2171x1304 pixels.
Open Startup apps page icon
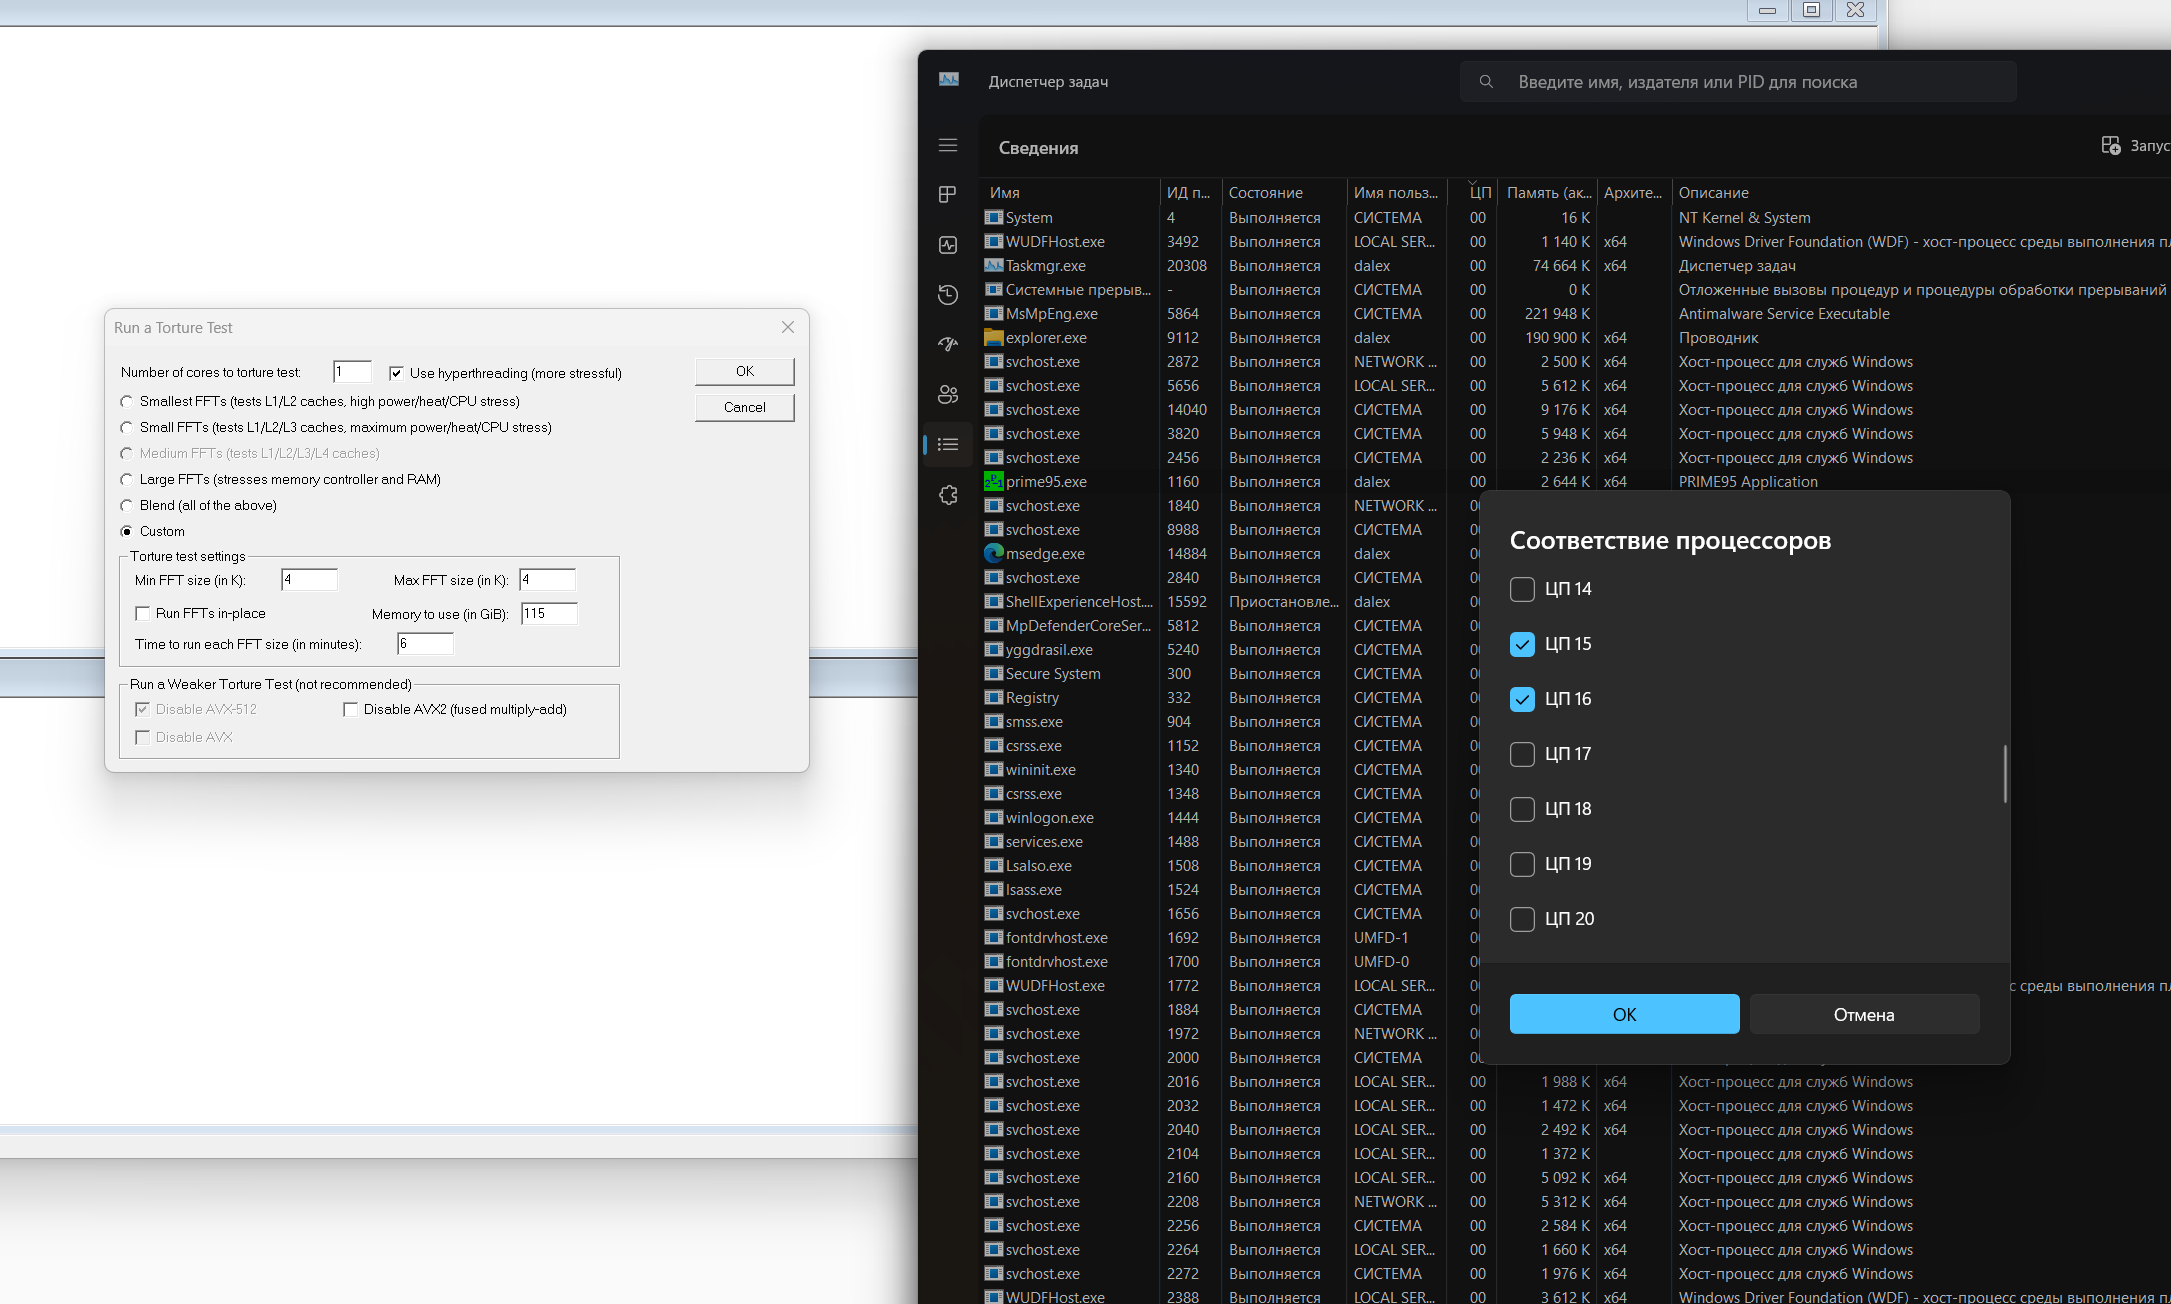[x=948, y=345]
